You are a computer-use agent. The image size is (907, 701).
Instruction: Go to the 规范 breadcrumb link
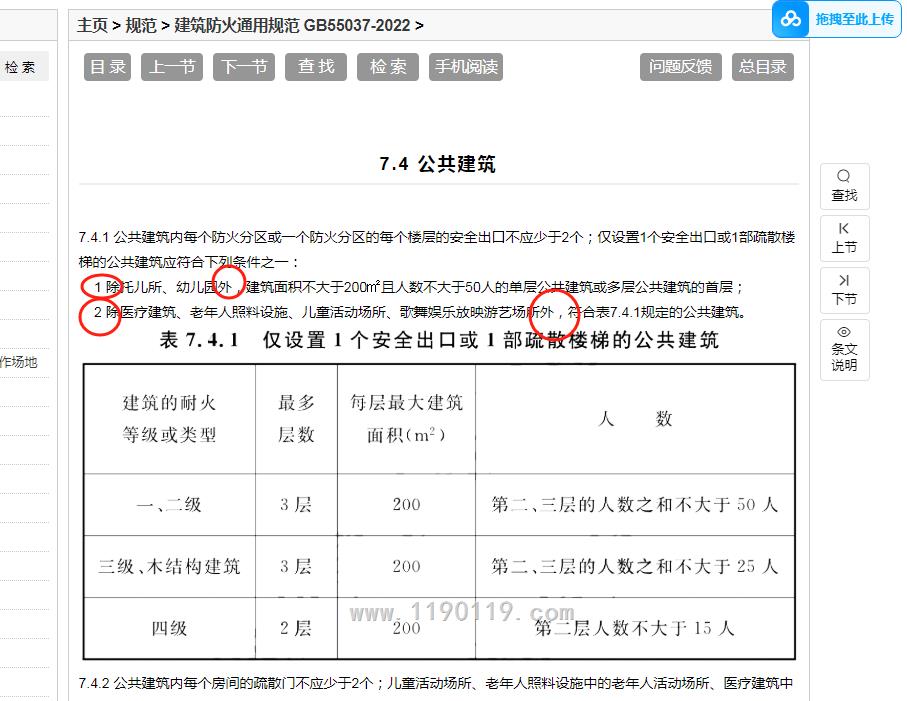coord(140,26)
